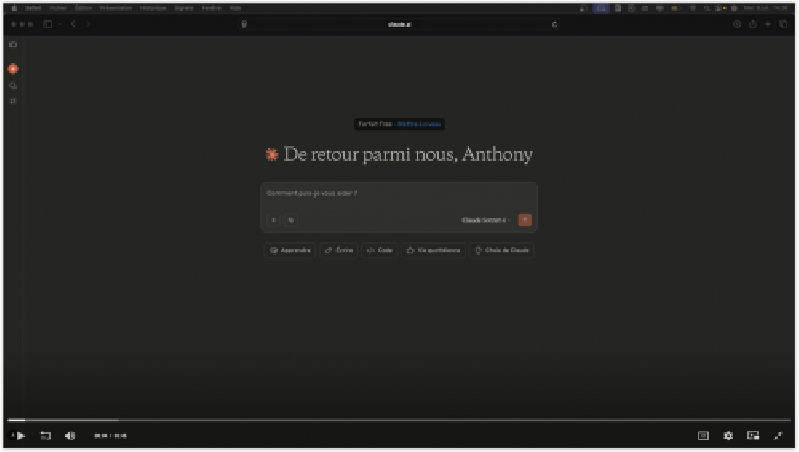Open the Signets menu in menu bar
Viewport: 799px width, 452px height.
184,7
